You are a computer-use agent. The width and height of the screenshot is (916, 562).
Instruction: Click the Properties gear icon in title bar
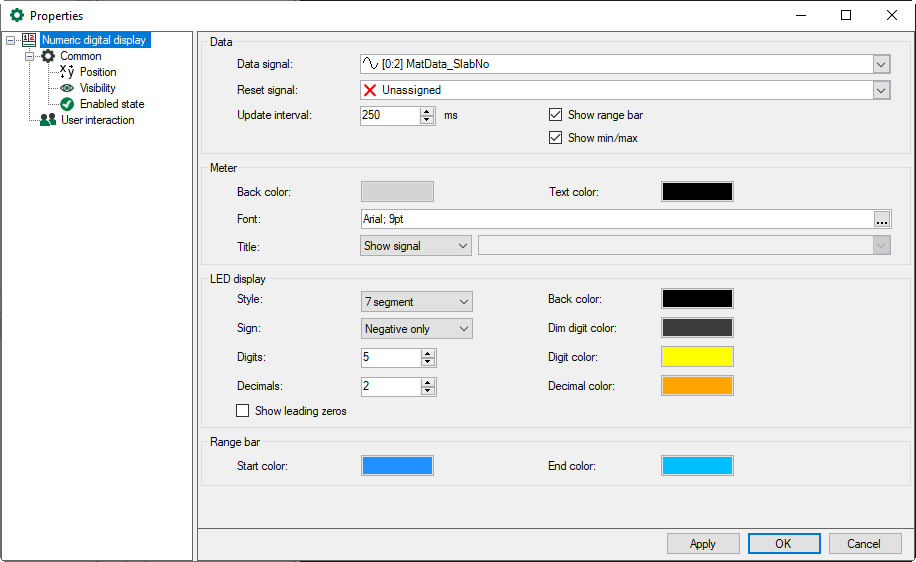point(16,16)
